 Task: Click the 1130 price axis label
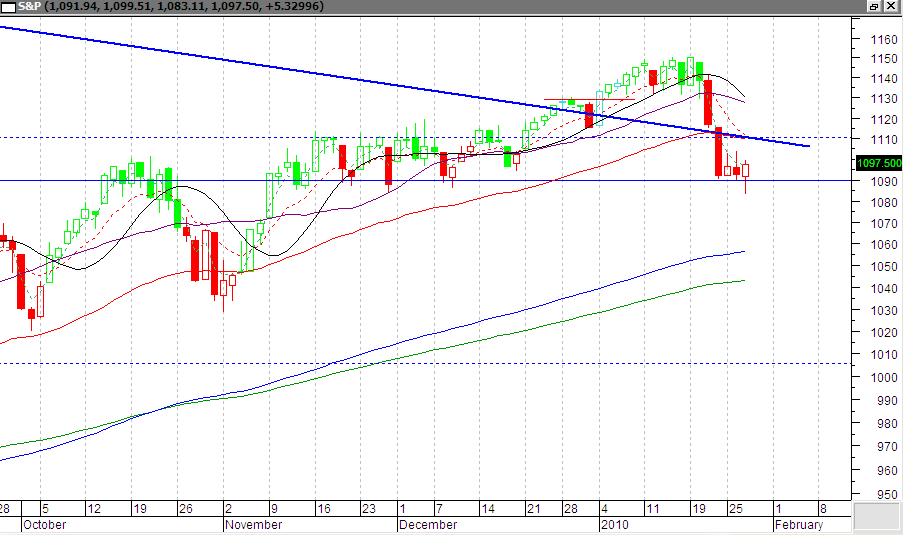[884, 99]
